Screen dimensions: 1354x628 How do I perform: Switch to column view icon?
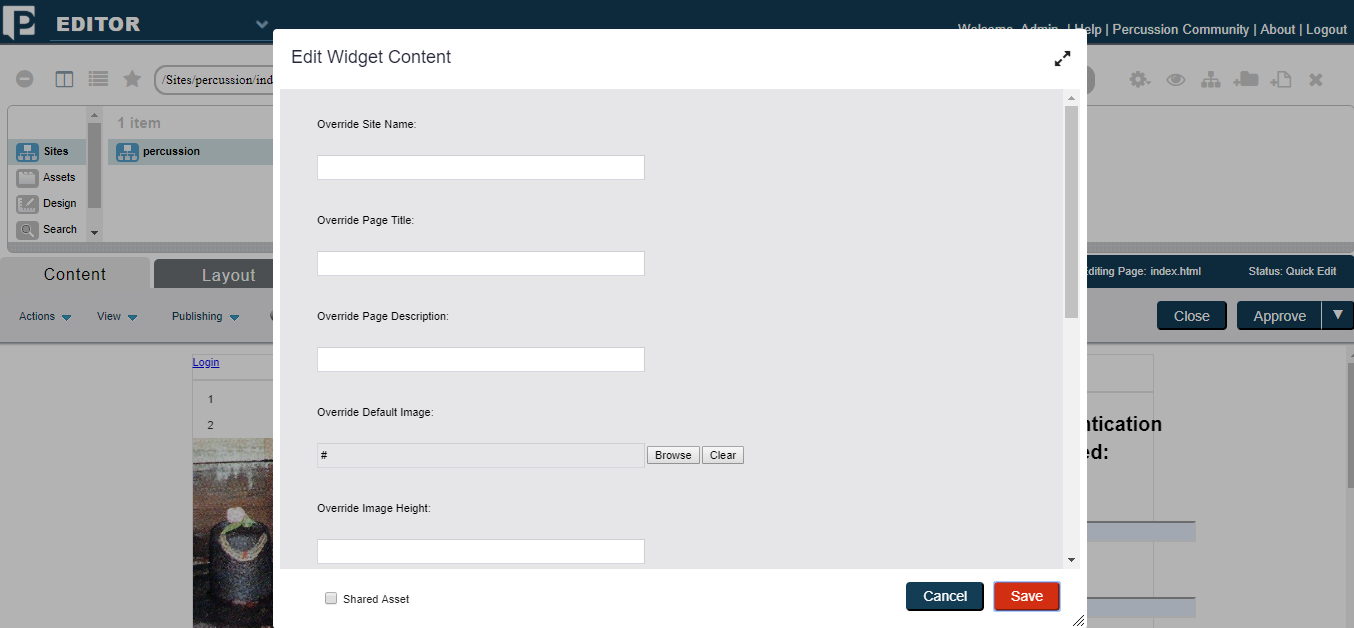click(x=64, y=79)
